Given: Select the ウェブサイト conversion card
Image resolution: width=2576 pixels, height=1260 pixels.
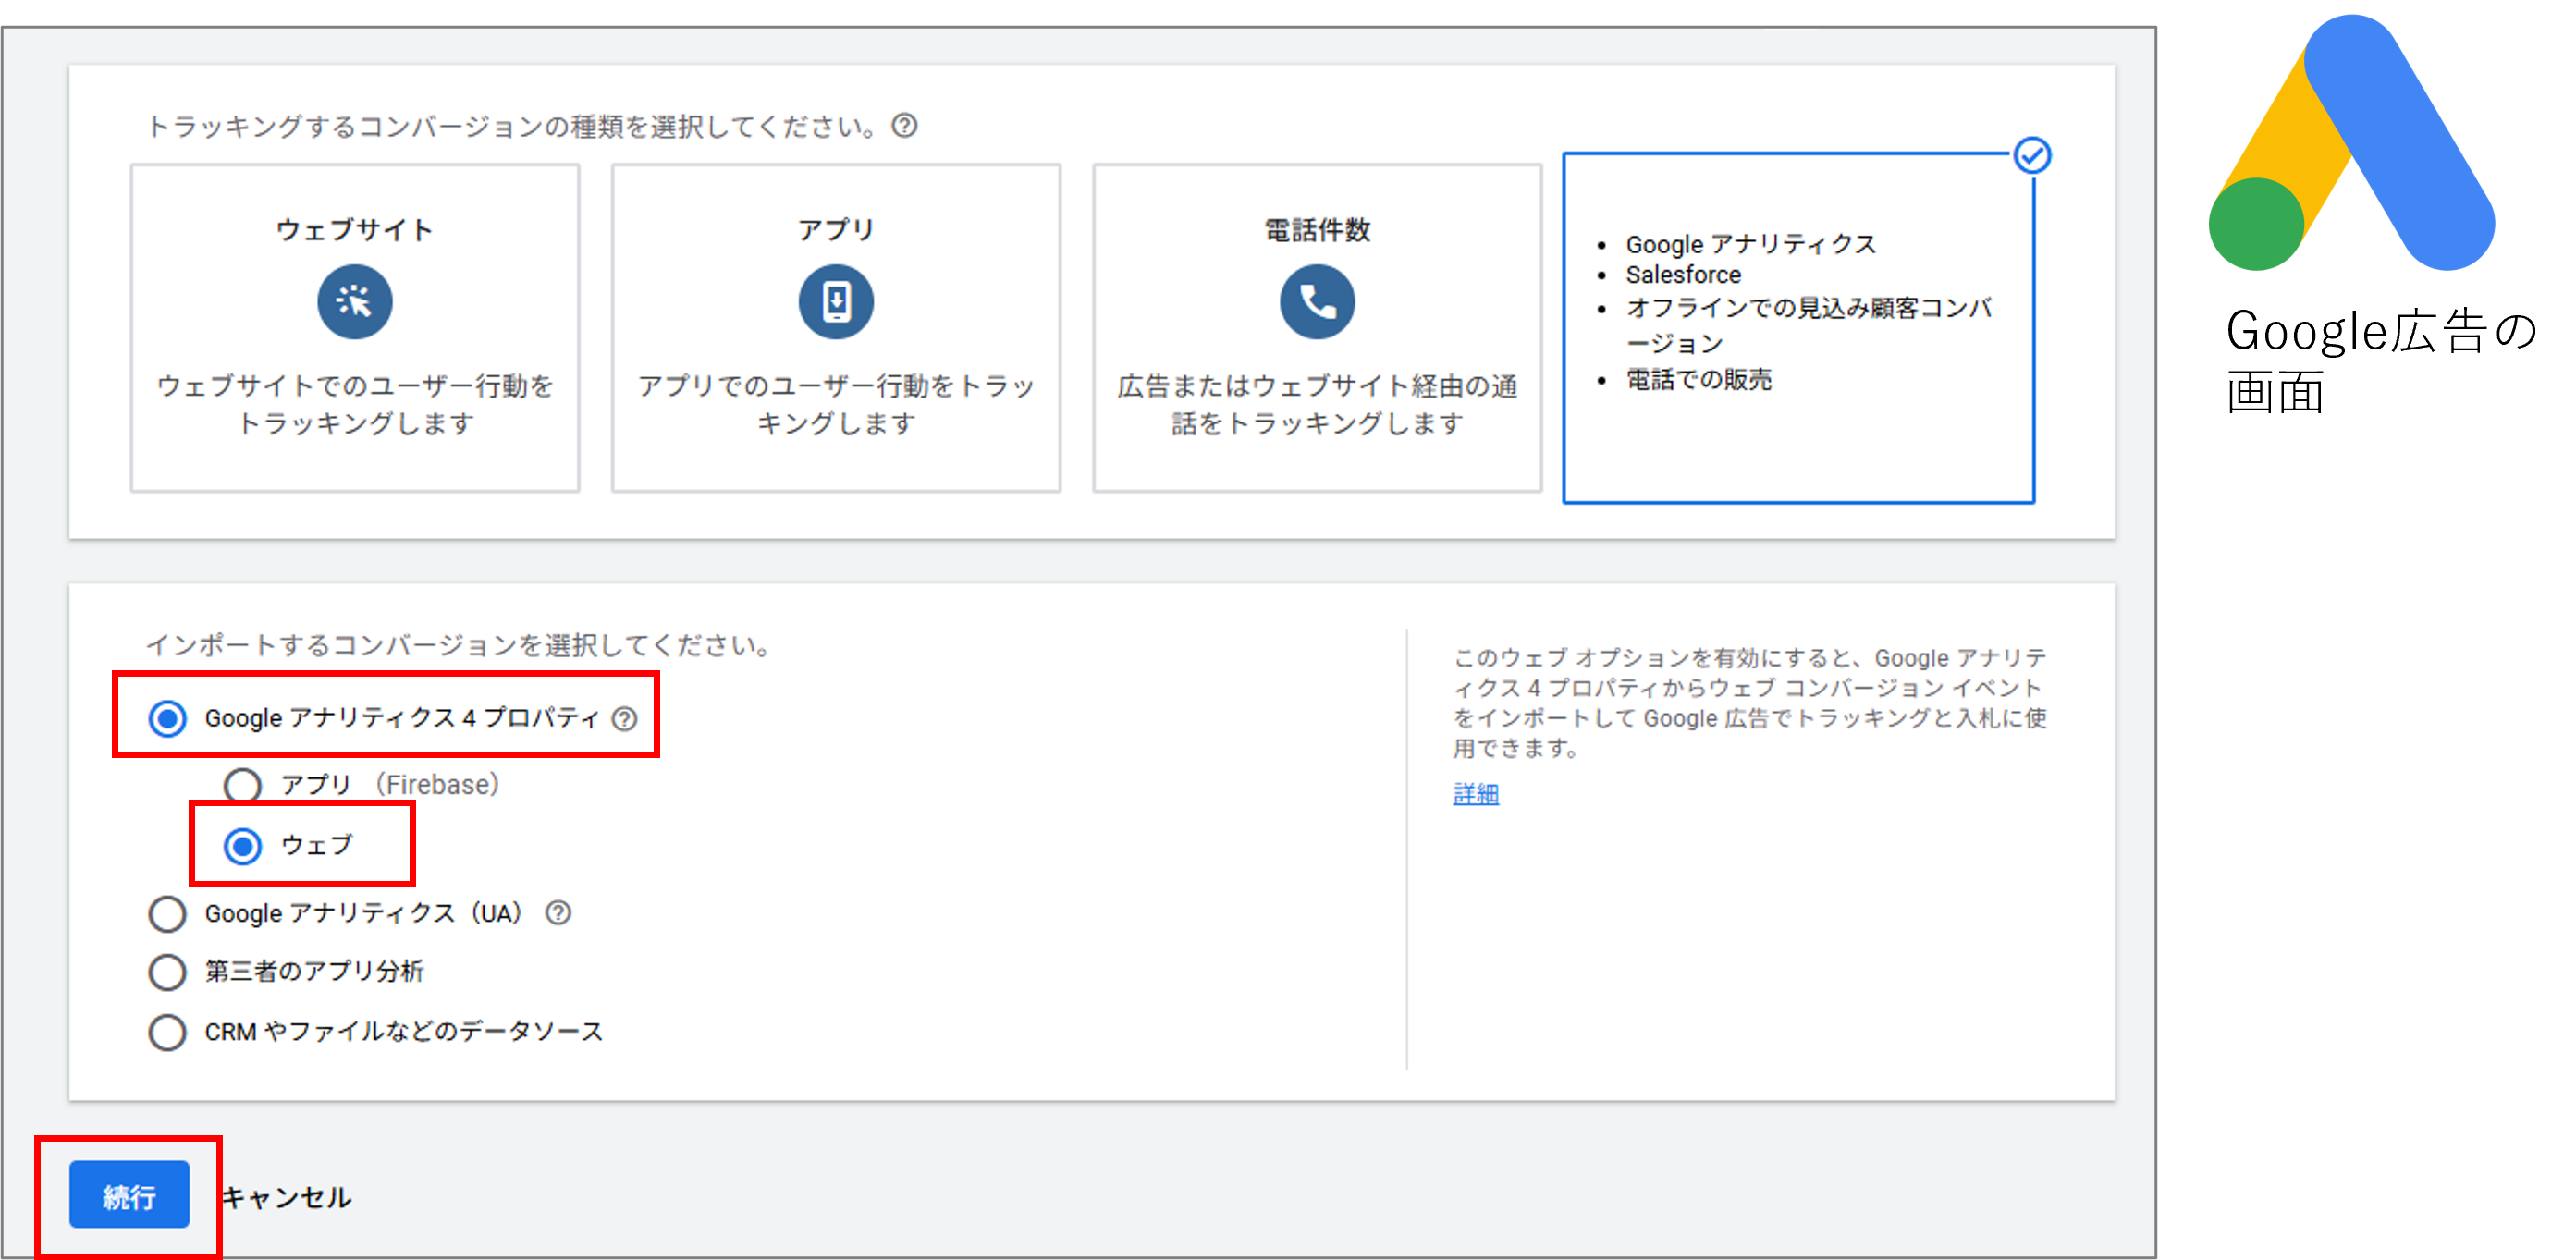Looking at the screenshot, I should pos(355,328).
